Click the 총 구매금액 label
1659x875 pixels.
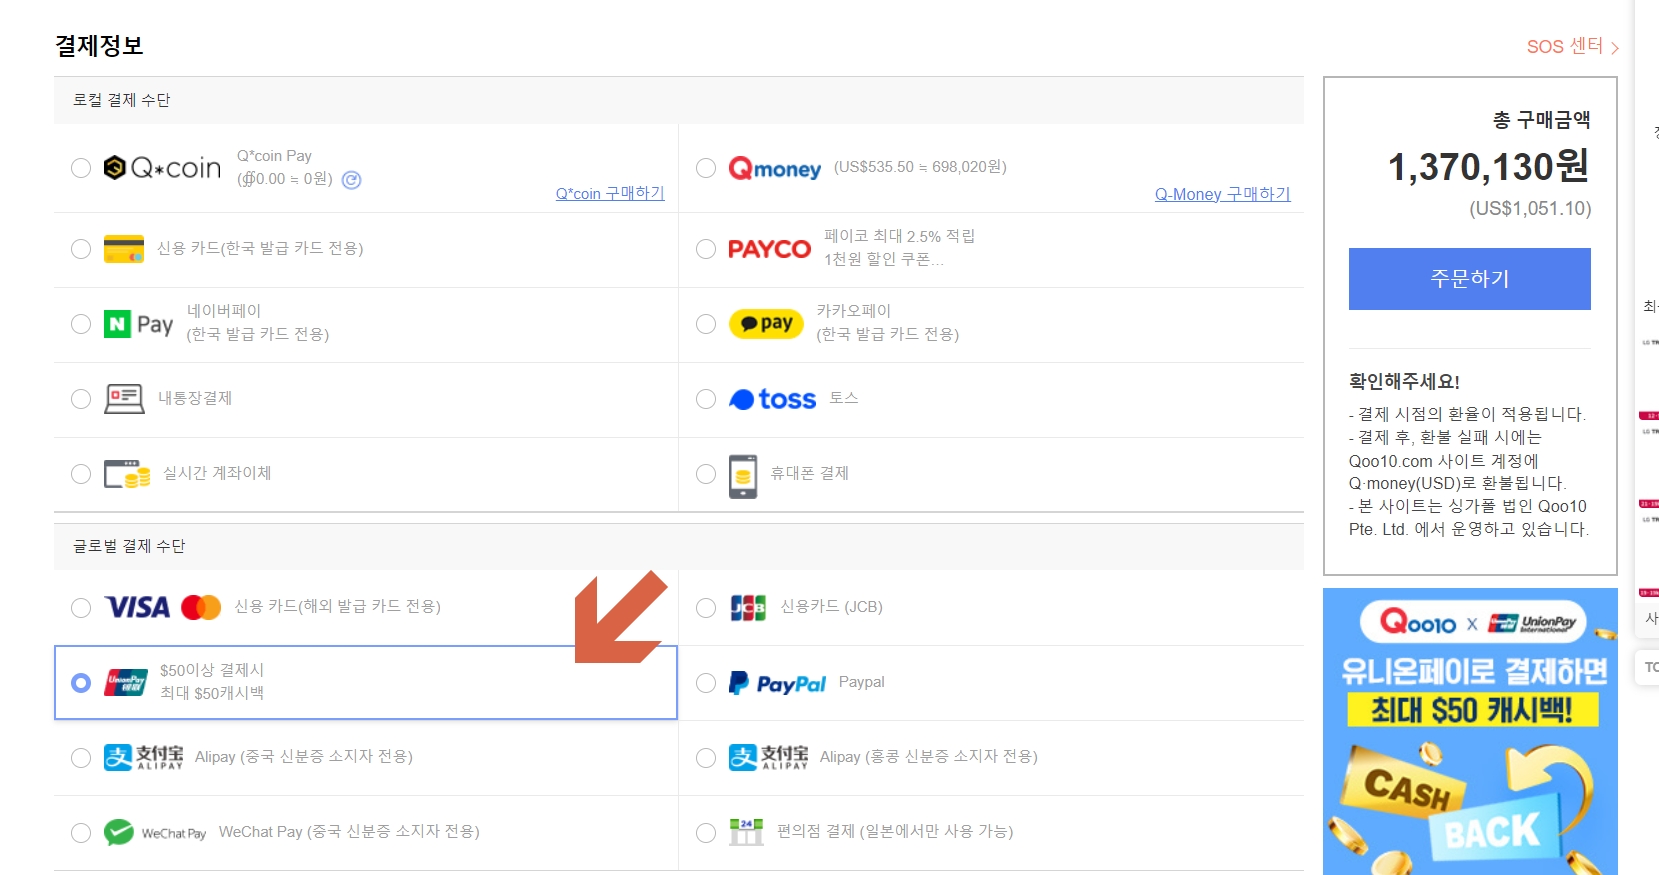point(1541,120)
